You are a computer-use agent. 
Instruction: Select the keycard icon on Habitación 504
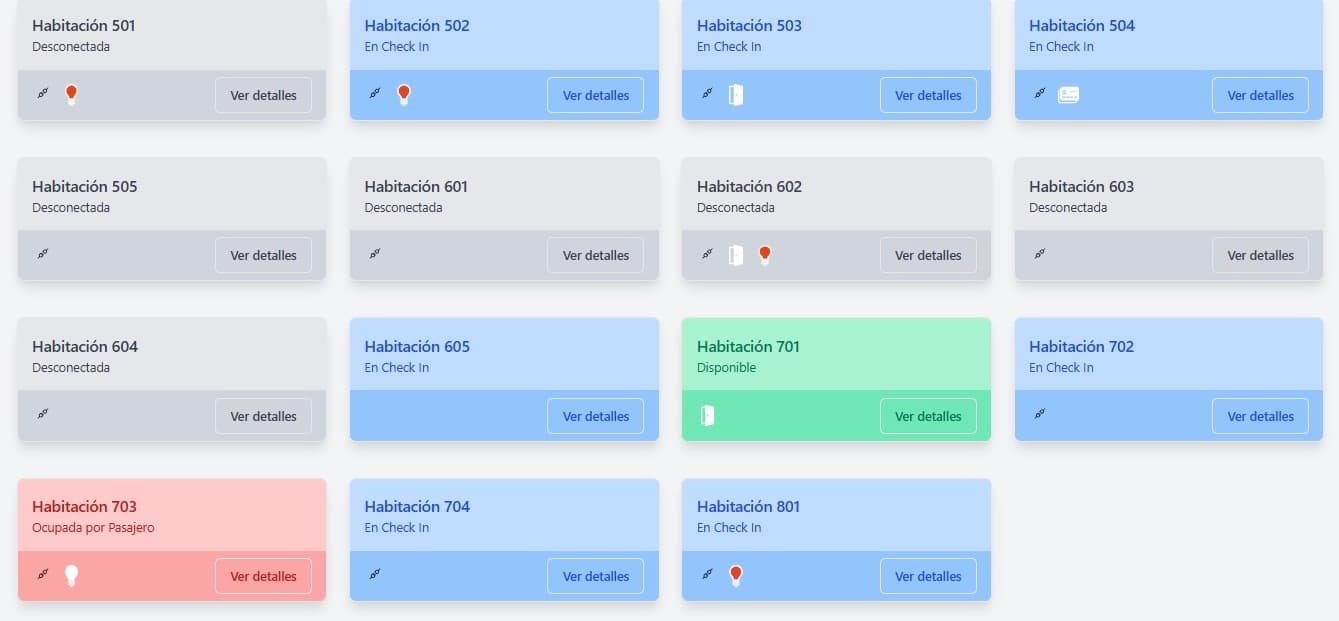tap(1070, 93)
